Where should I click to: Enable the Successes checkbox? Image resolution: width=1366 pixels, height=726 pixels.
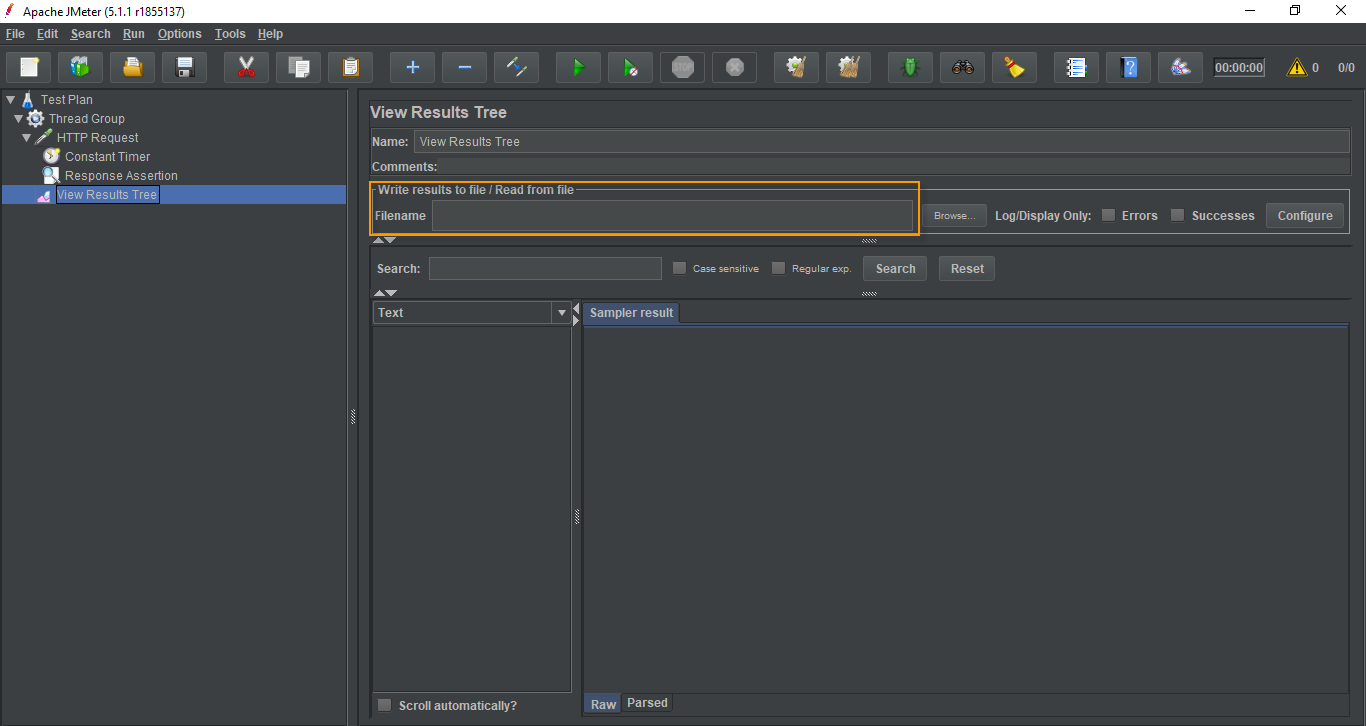click(x=1178, y=215)
